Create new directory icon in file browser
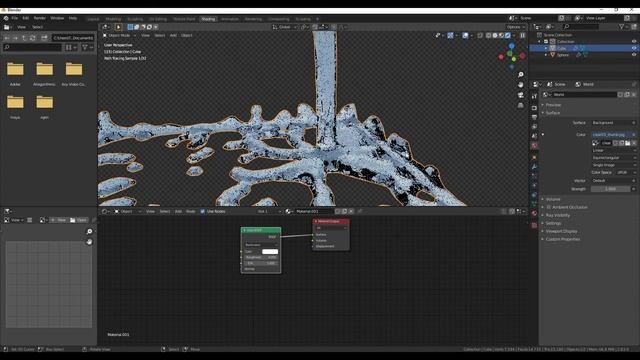 [44, 38]
